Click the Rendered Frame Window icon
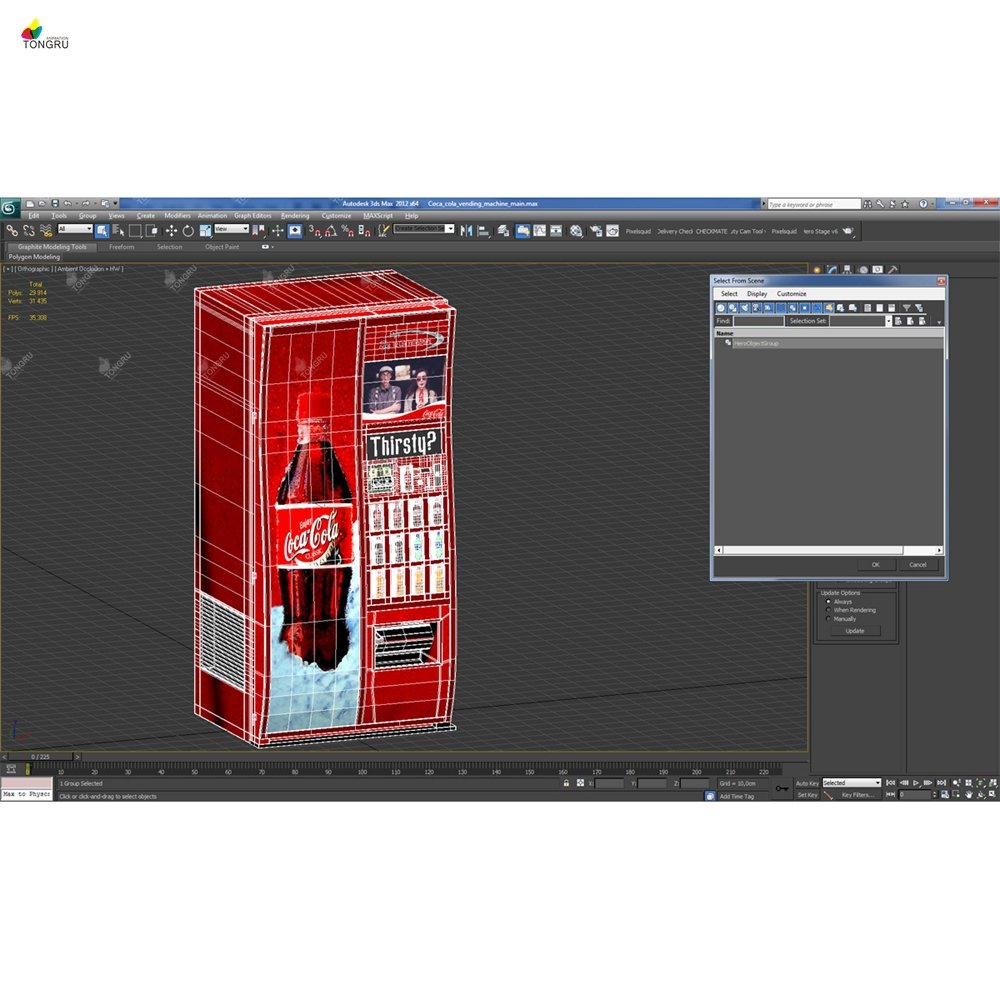 612,231
